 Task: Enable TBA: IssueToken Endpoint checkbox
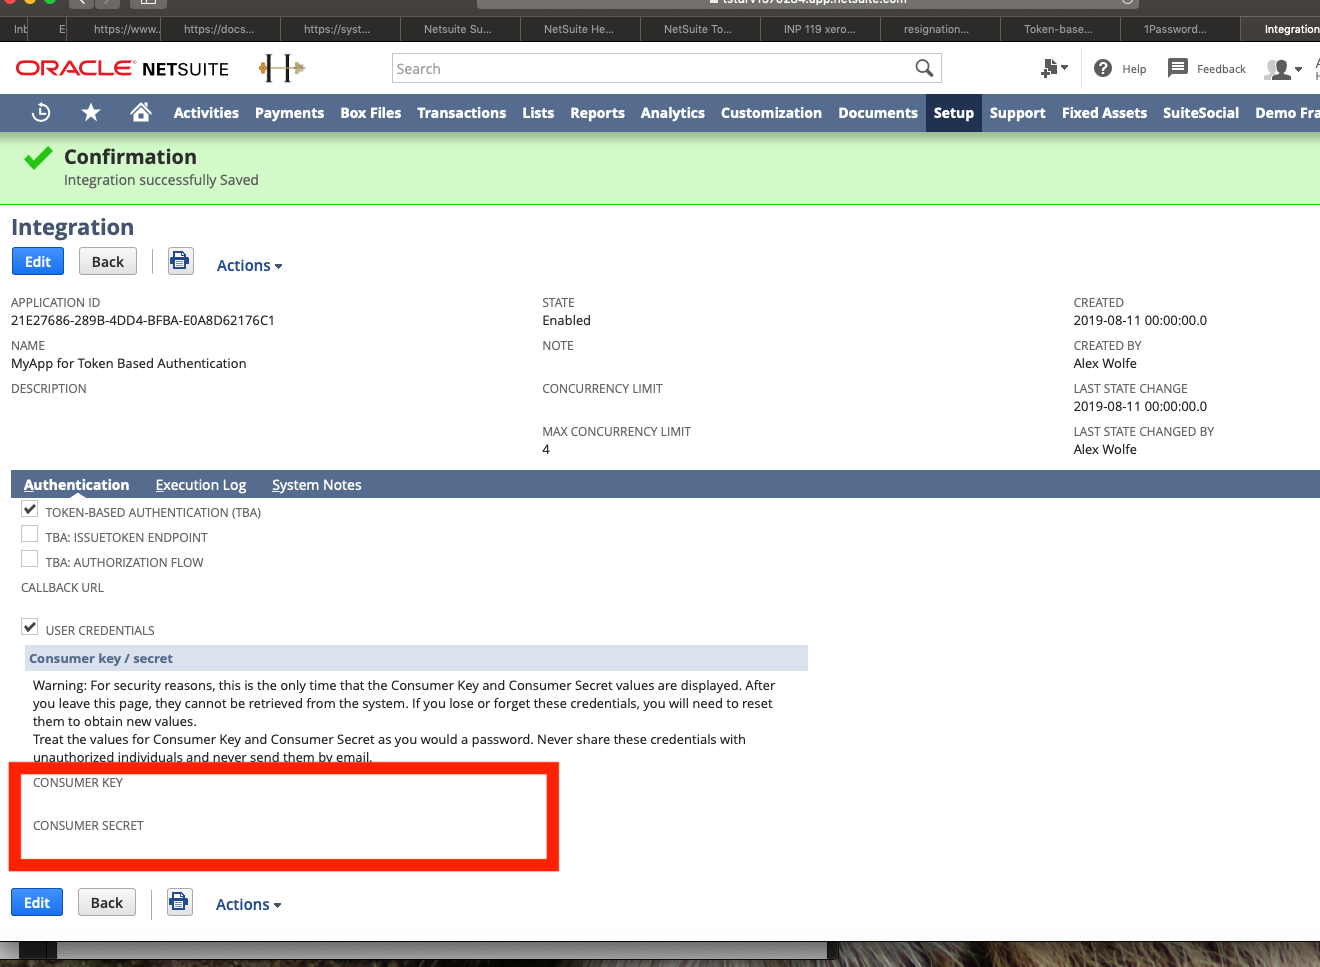pyautogui.click(x=30, y=535)
